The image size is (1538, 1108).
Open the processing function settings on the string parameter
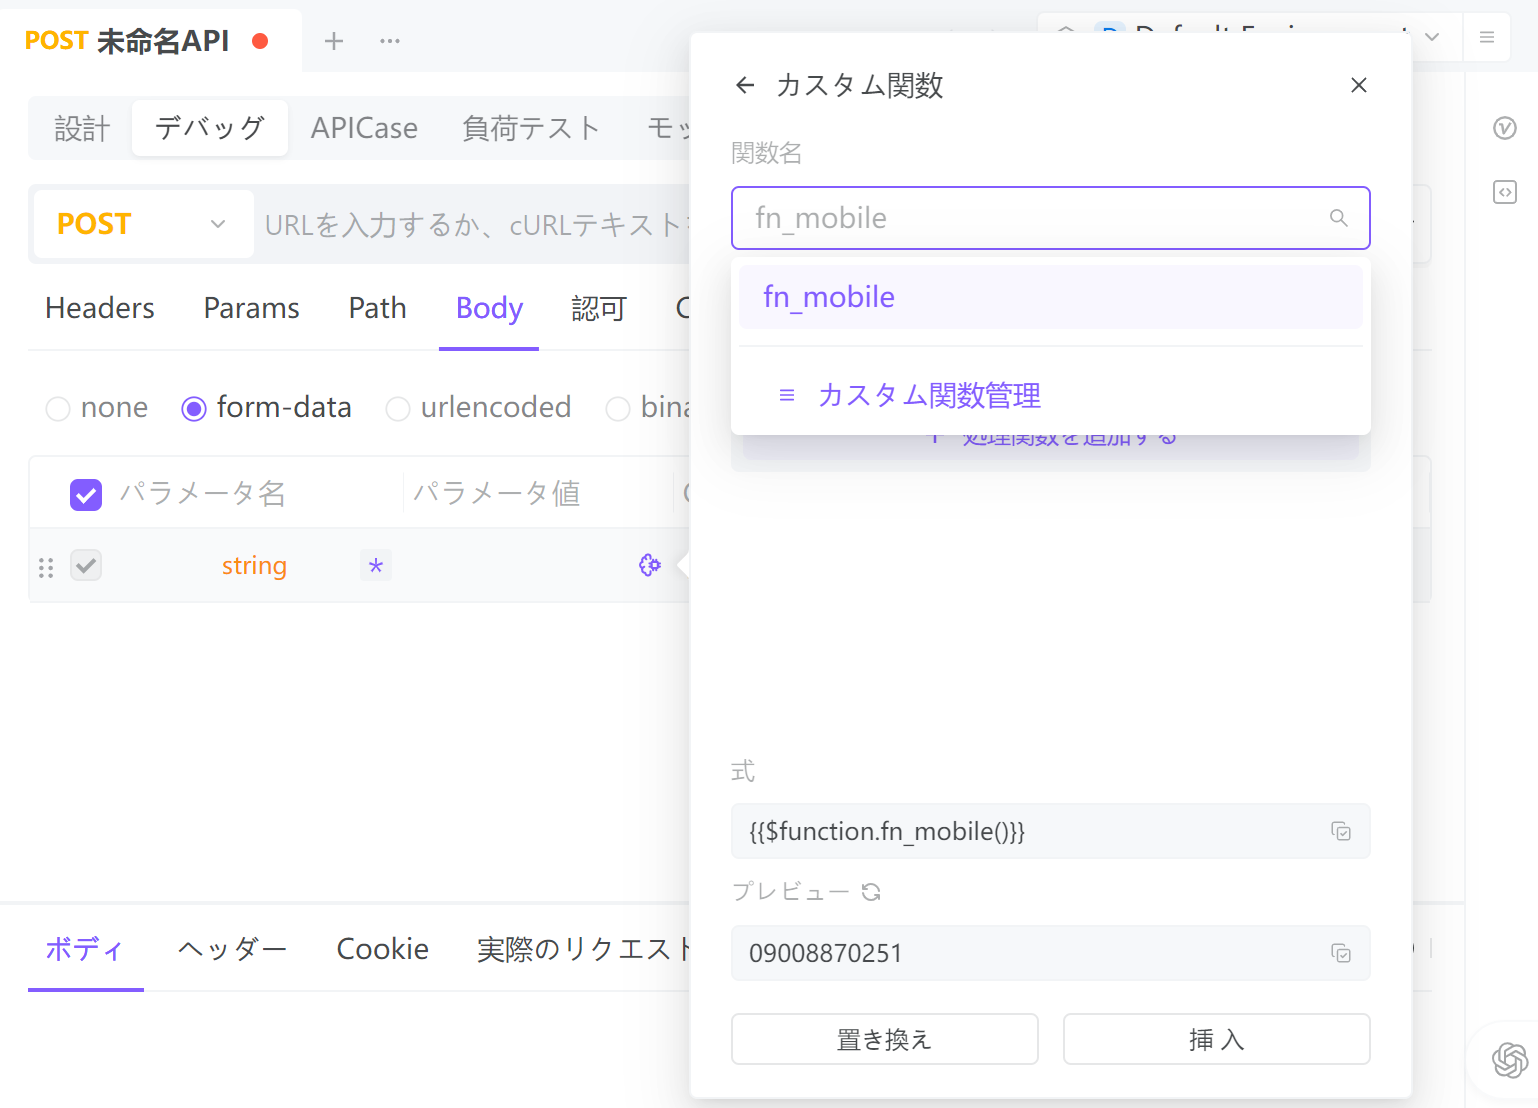pos(650,565)
